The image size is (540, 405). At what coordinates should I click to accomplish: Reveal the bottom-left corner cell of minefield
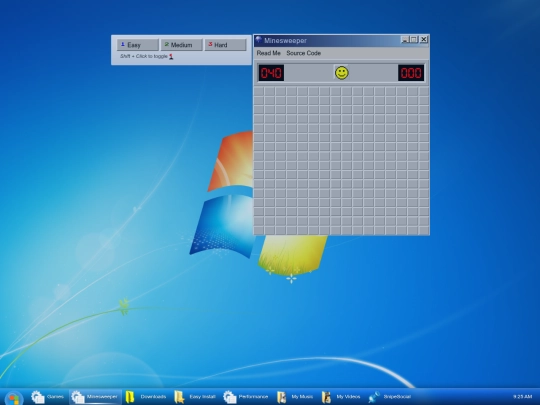click(259, 230)
